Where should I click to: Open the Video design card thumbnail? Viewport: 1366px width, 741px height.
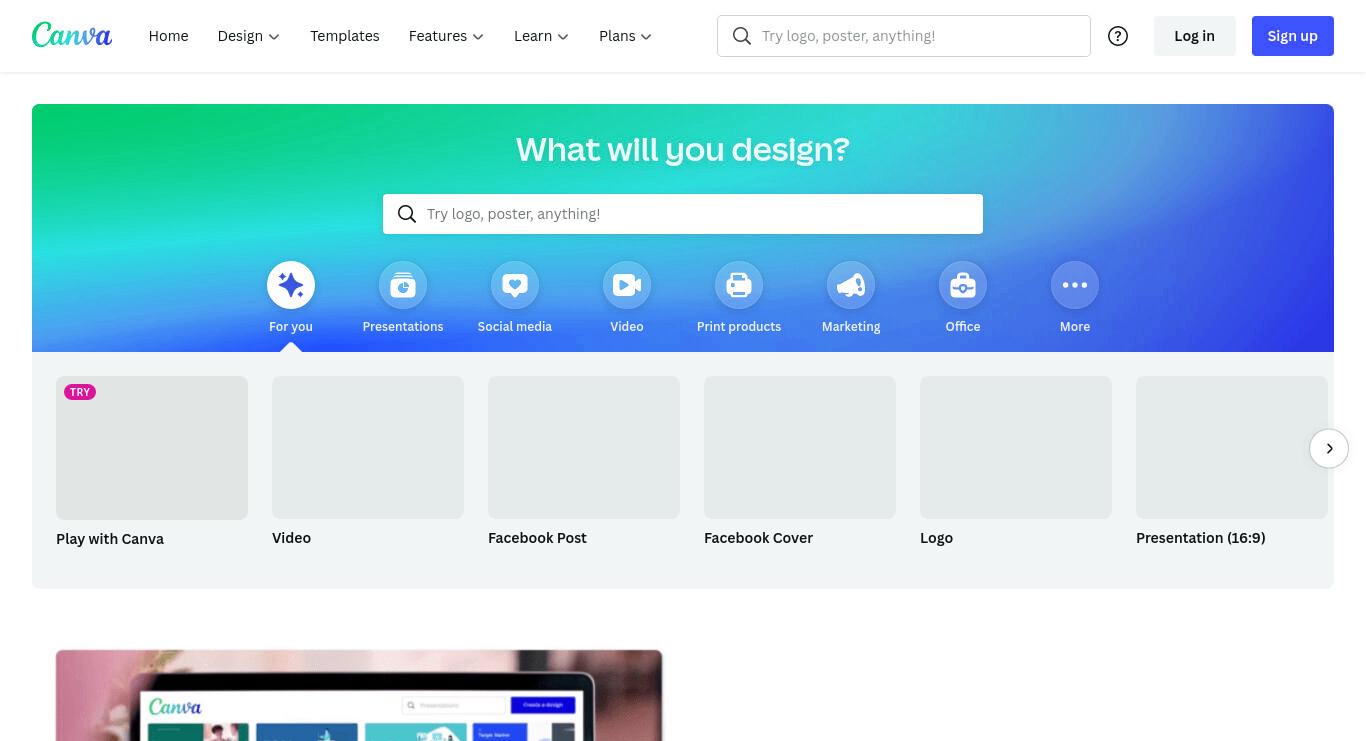[368, 447]
